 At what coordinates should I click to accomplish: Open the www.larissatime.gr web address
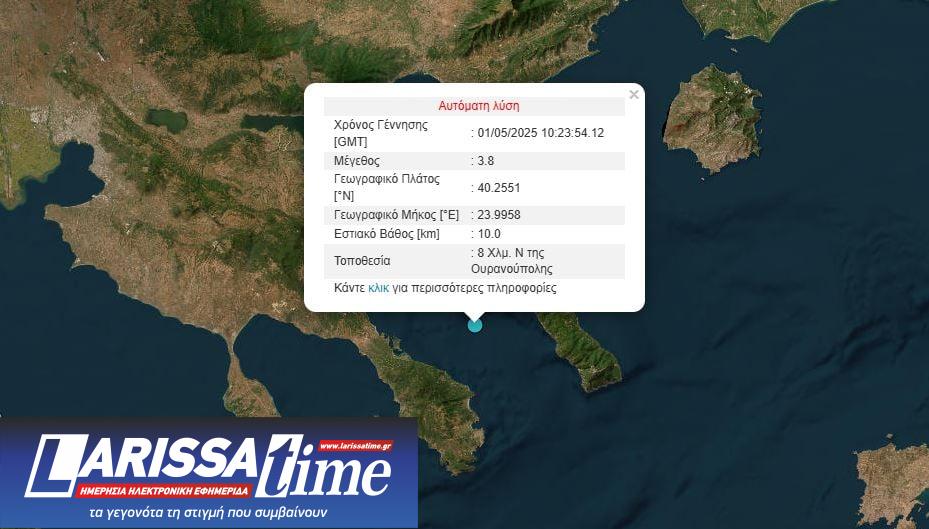point(354,446)
